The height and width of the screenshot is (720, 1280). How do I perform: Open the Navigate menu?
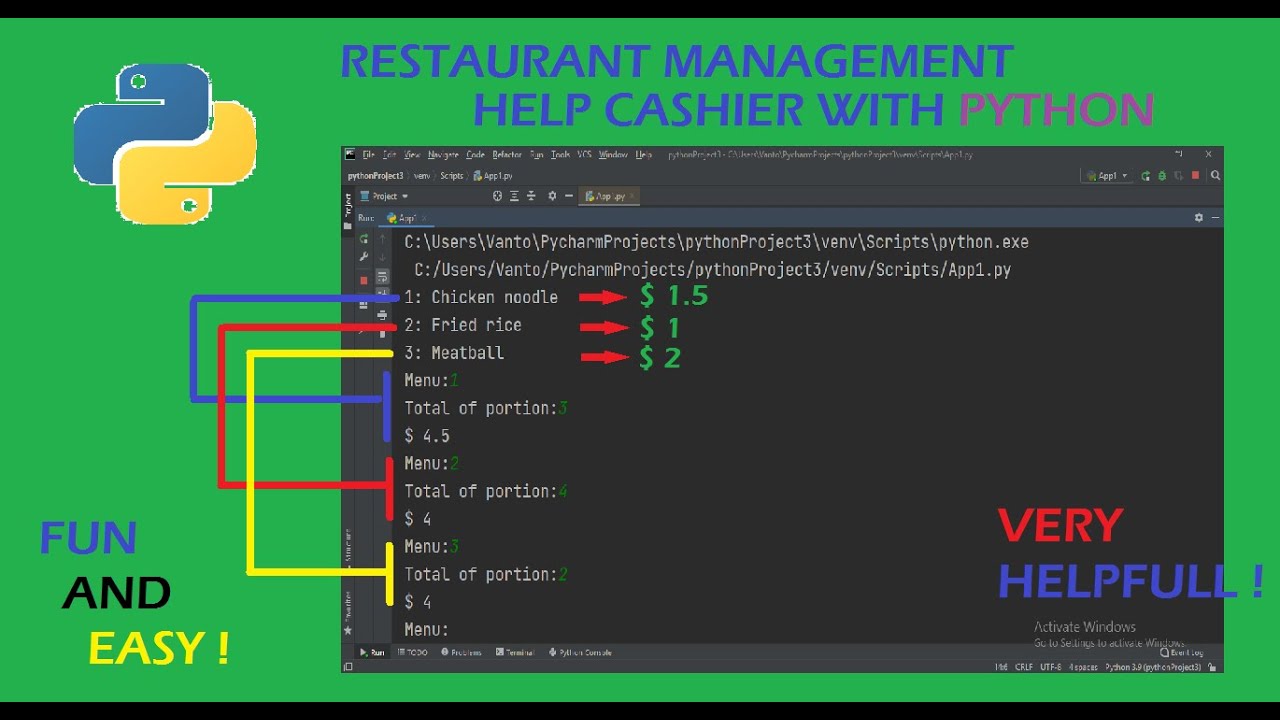(x=443, y=155)
